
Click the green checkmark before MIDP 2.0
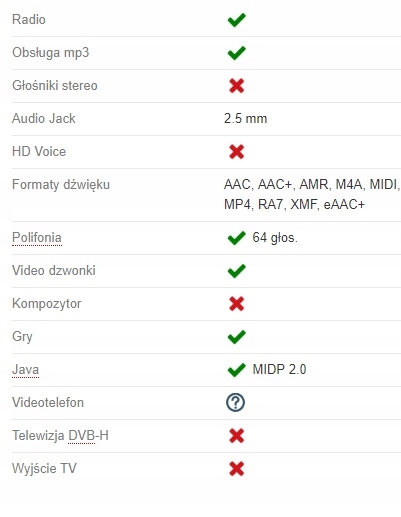236,370
